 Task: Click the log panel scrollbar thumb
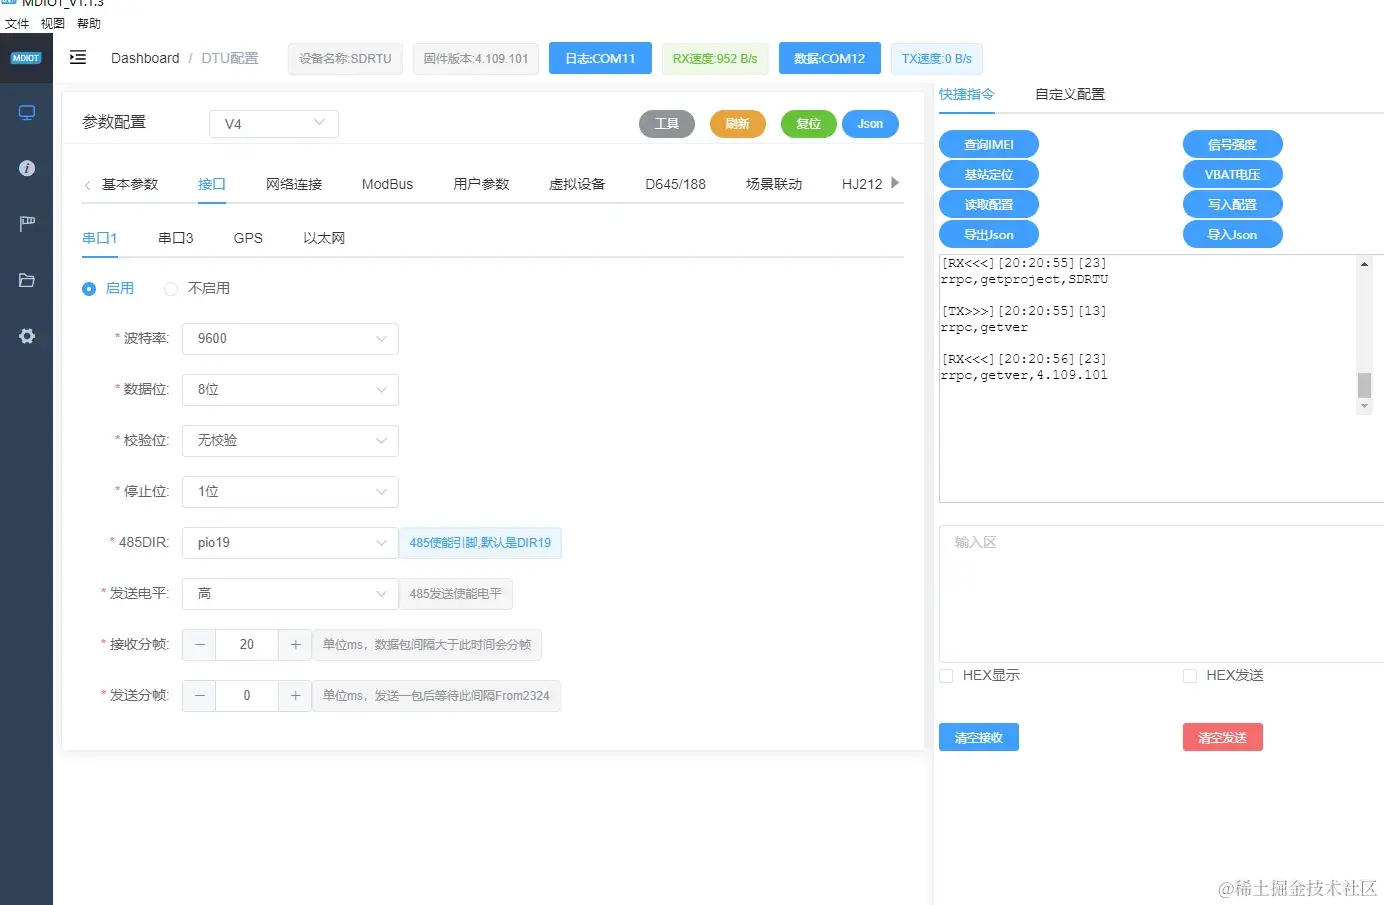(1364, 385)
